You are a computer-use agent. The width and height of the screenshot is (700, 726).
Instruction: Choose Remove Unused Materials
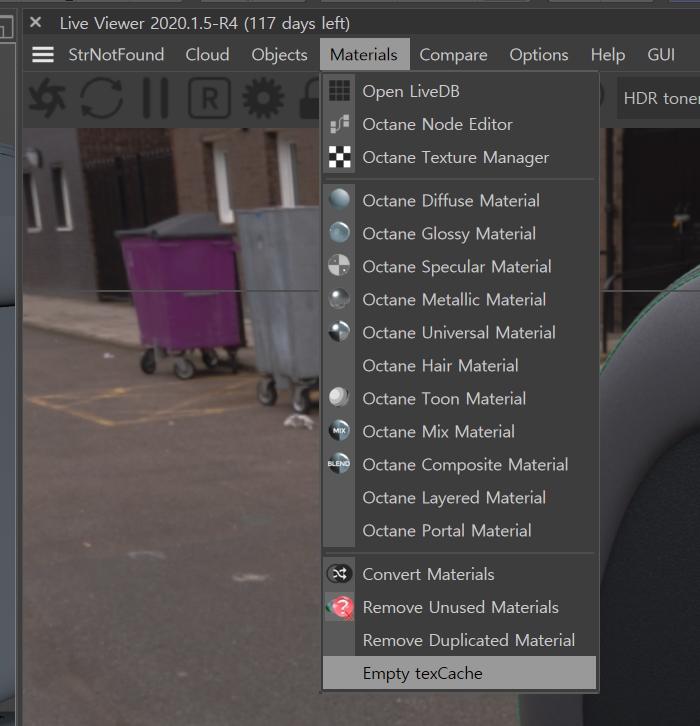pyautogui.click(x=459, y=607)
